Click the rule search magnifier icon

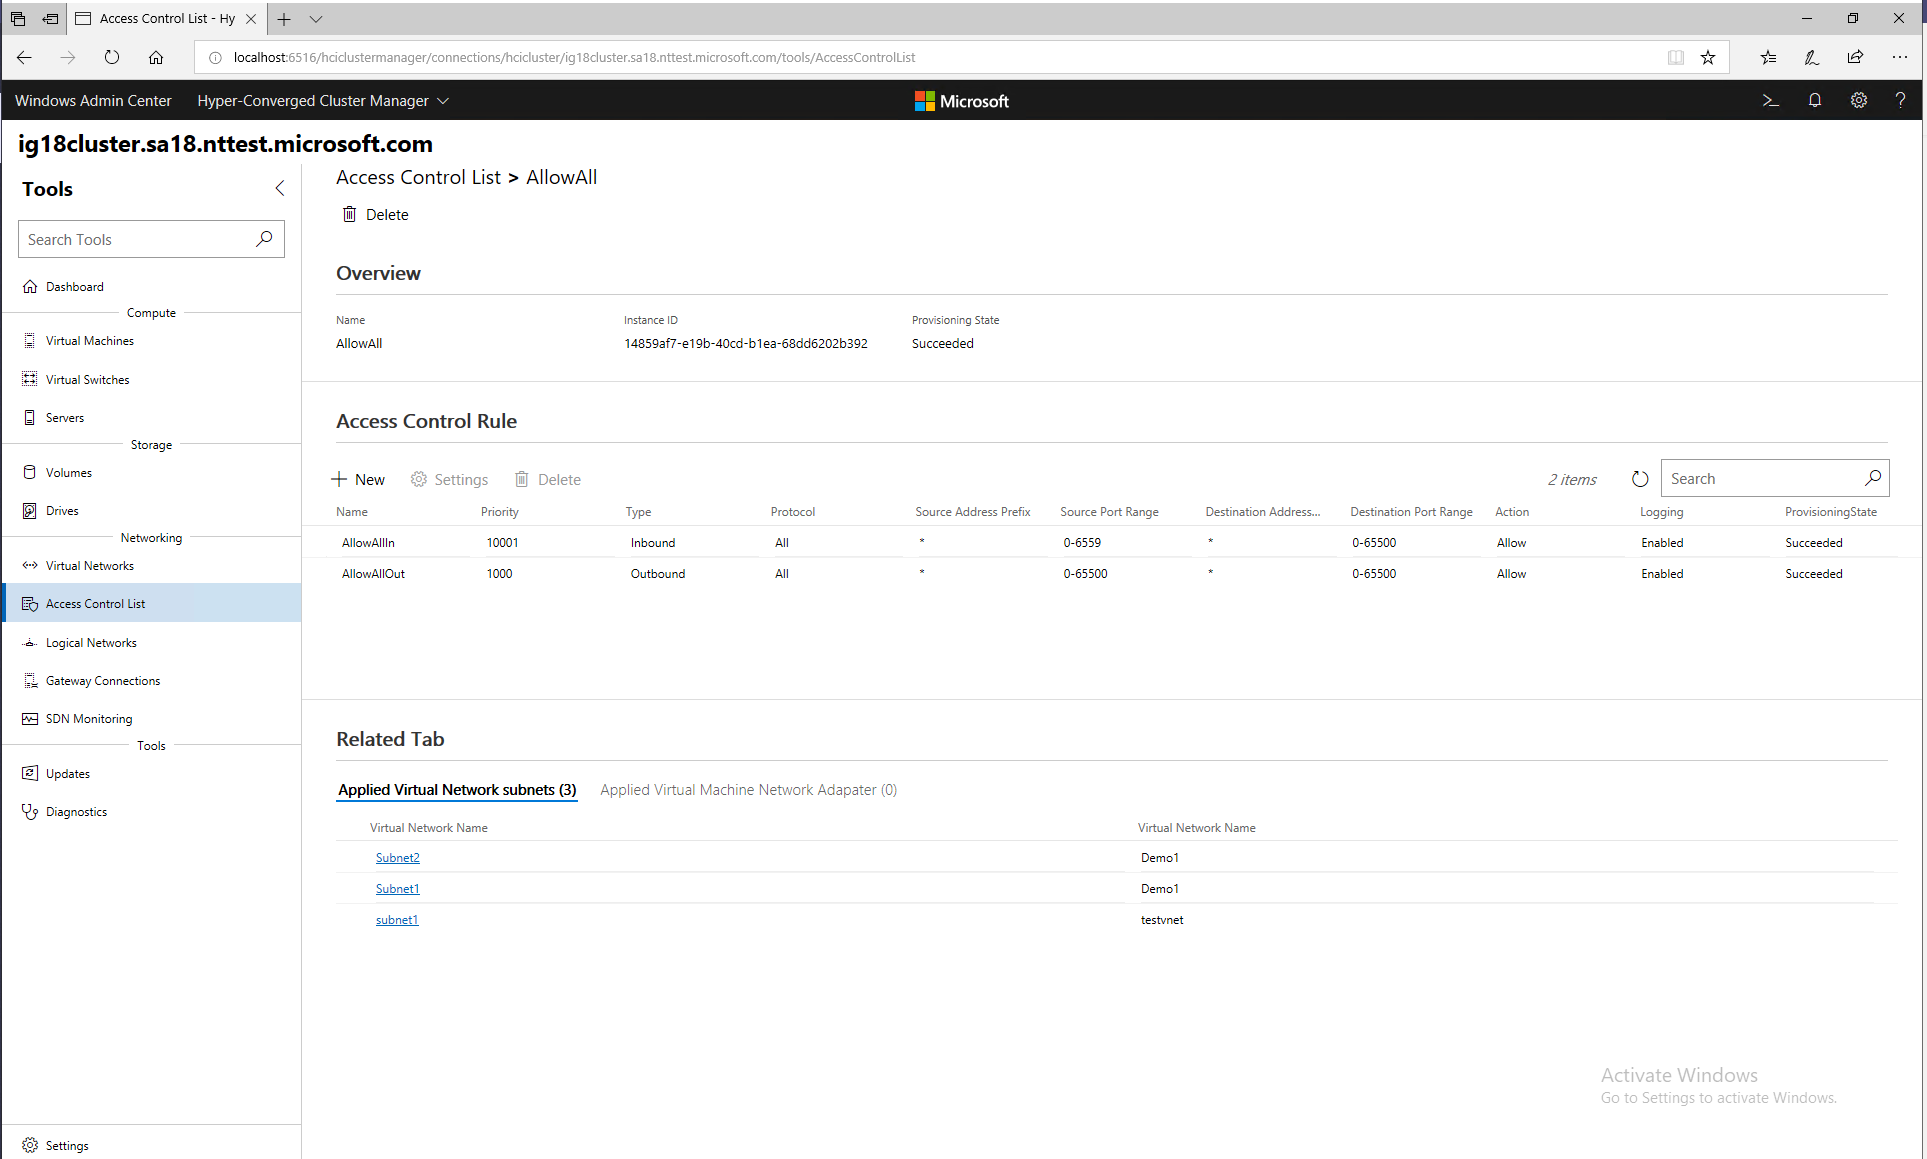coord(1873,479)
